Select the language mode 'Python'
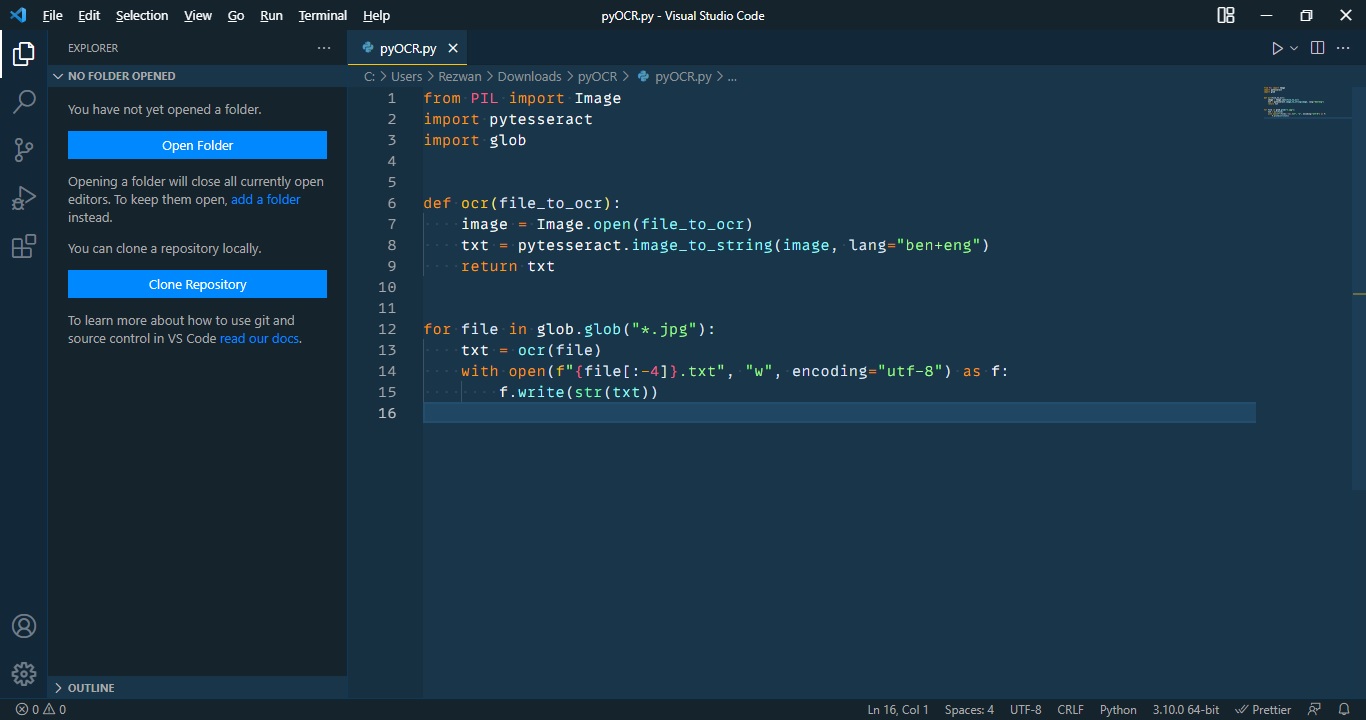The height and width of the screenshot is (720, 1366). tap(1118, 709)
